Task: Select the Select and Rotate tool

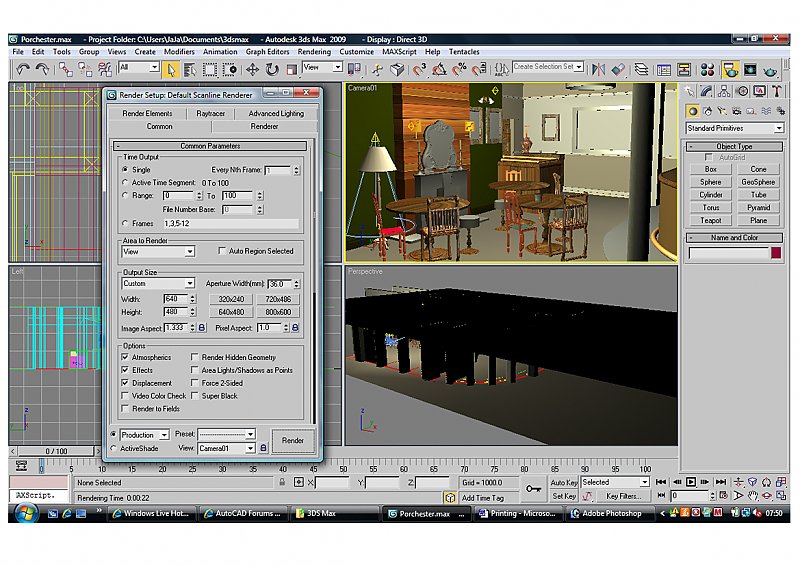Action: click(272, 69)
